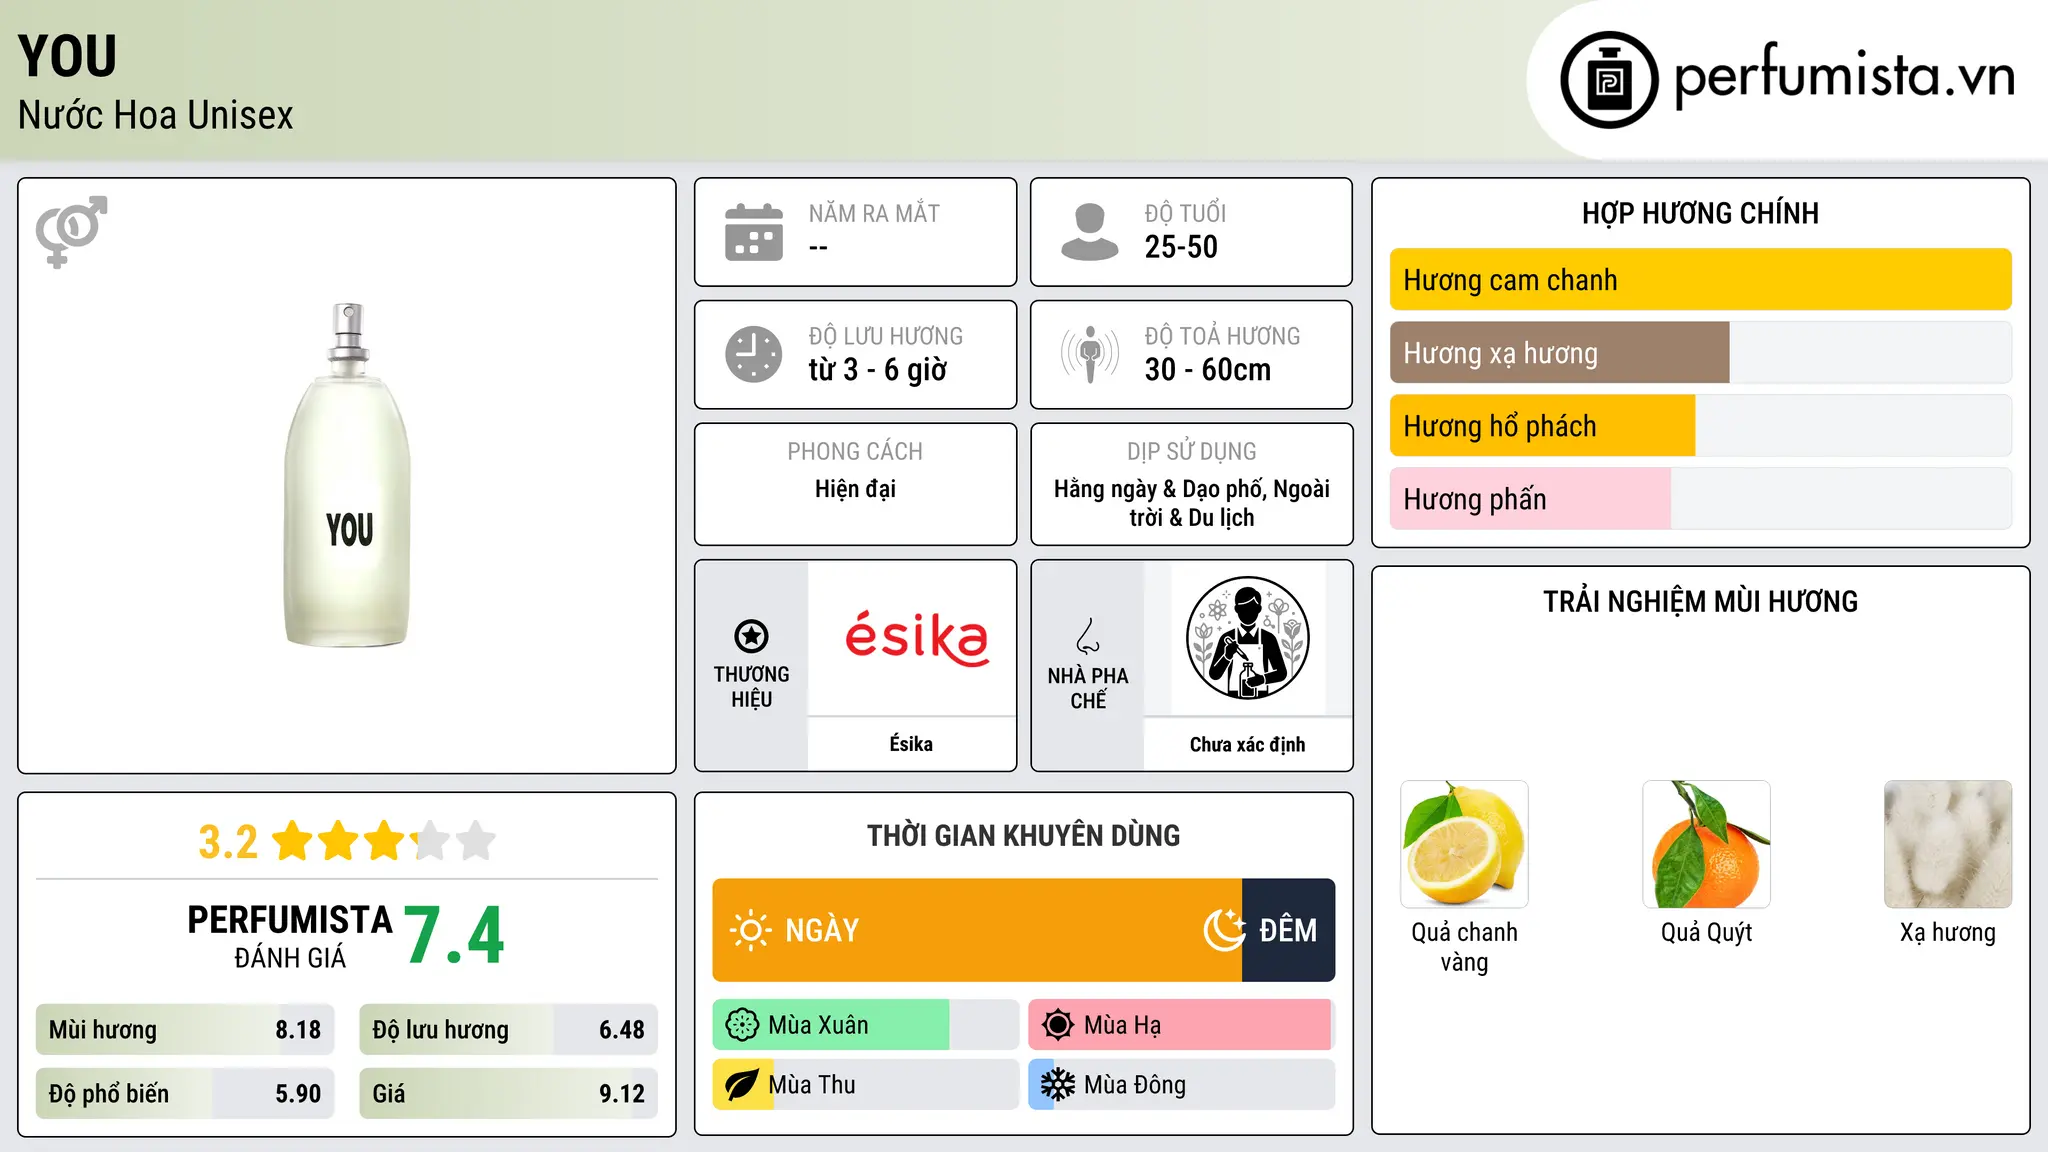
Task: Click the flower icon for Mùa Xuân
Action: 742,1025
